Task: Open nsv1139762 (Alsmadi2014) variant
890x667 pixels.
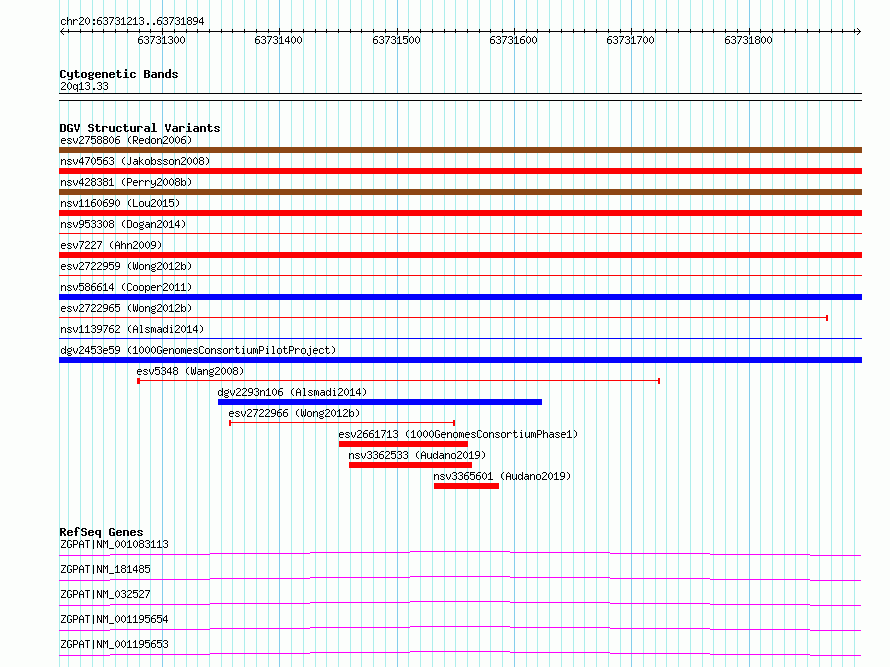Action: point(132,329)
